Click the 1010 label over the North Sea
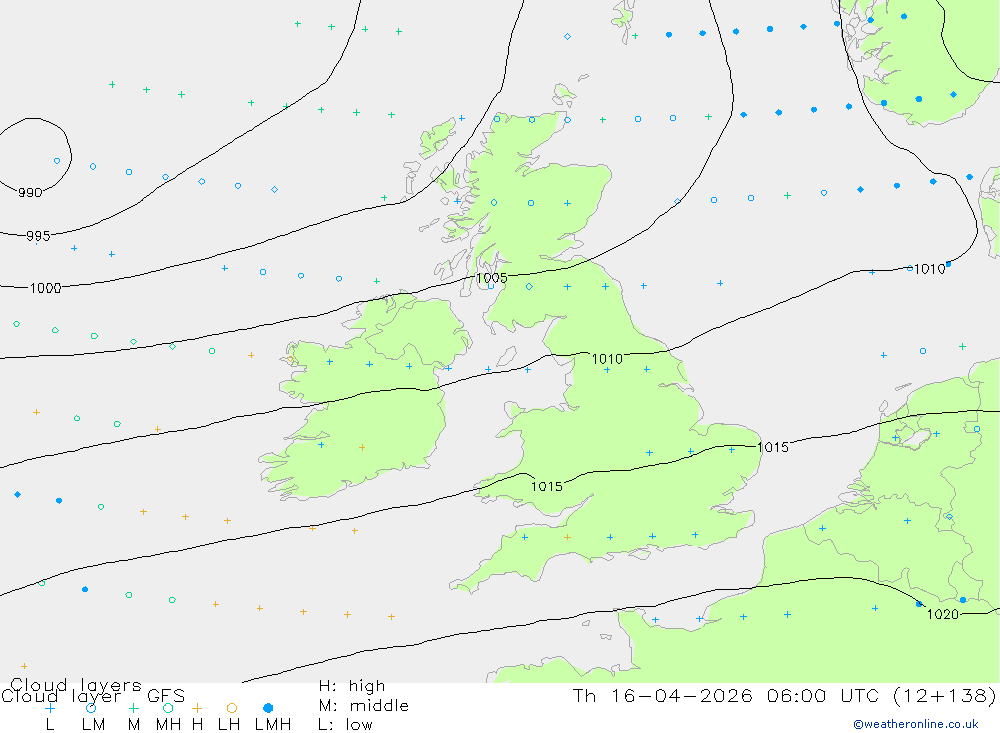This screenshot has width=1000, height=733. 930,269
